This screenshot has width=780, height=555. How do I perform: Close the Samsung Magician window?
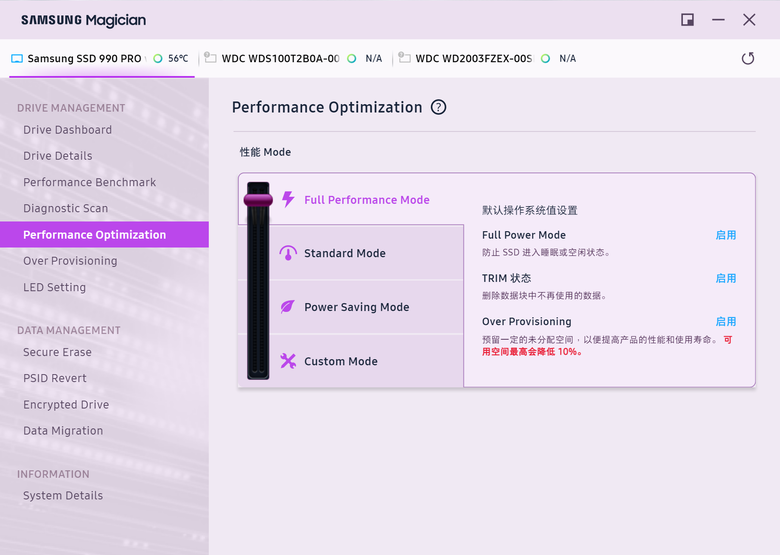749,20
